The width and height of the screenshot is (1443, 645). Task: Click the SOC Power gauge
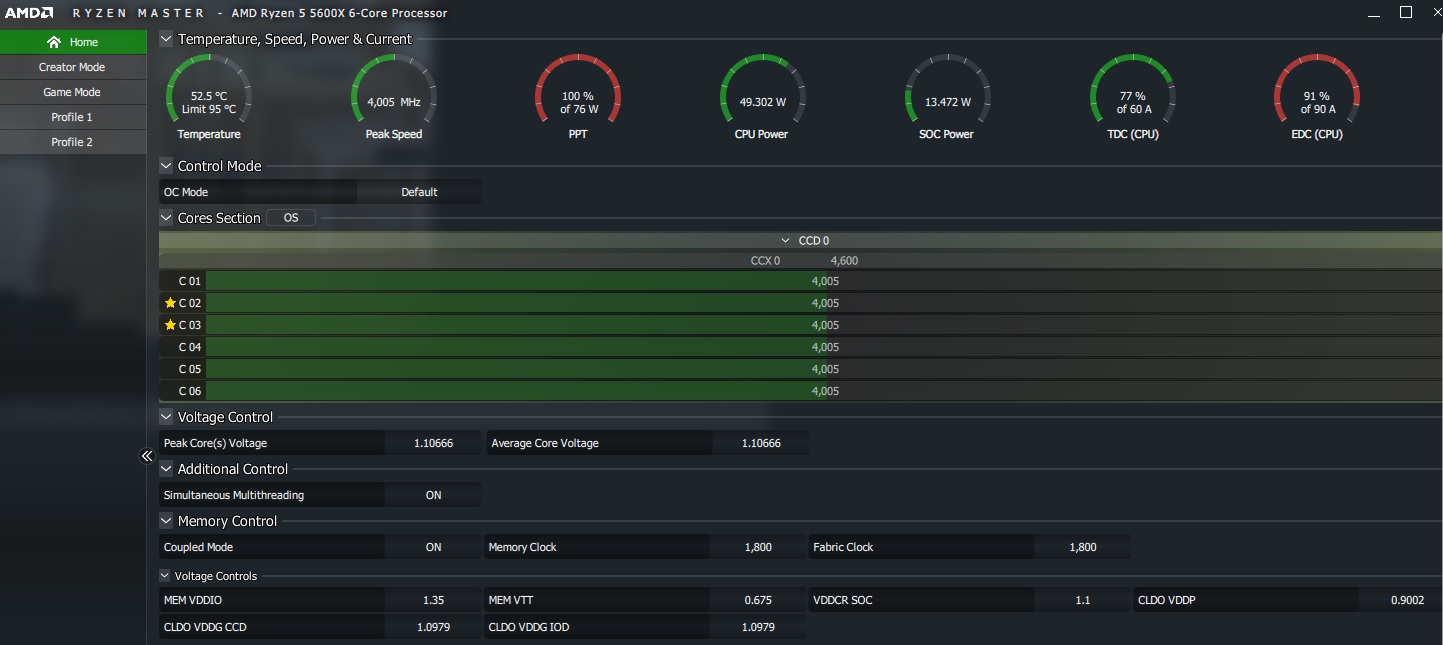(946, 97)
